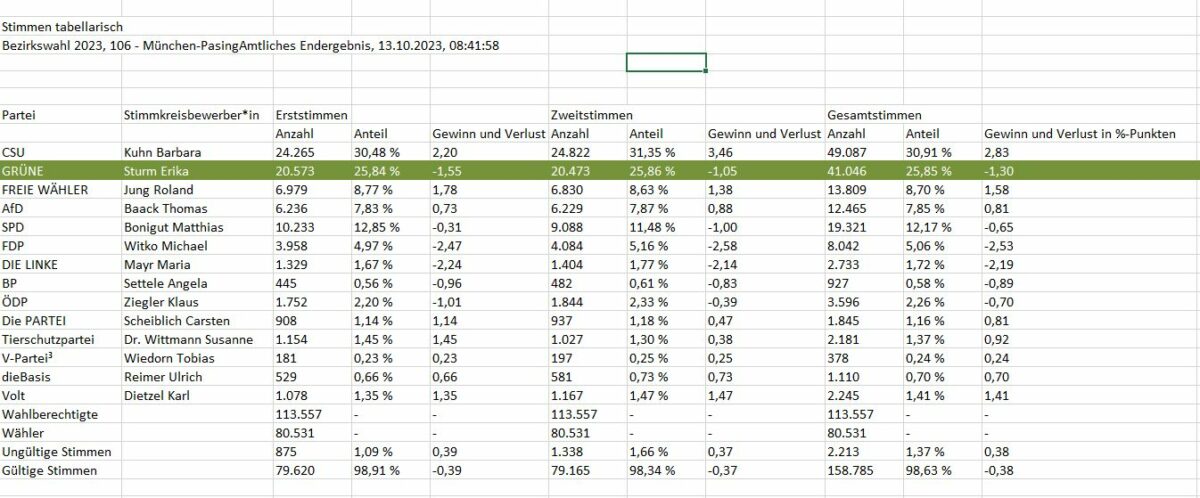Click SPD Zweitstimmen value 9.088
1200x498 pixels.
pyautogui.click(x=567, y=226)
